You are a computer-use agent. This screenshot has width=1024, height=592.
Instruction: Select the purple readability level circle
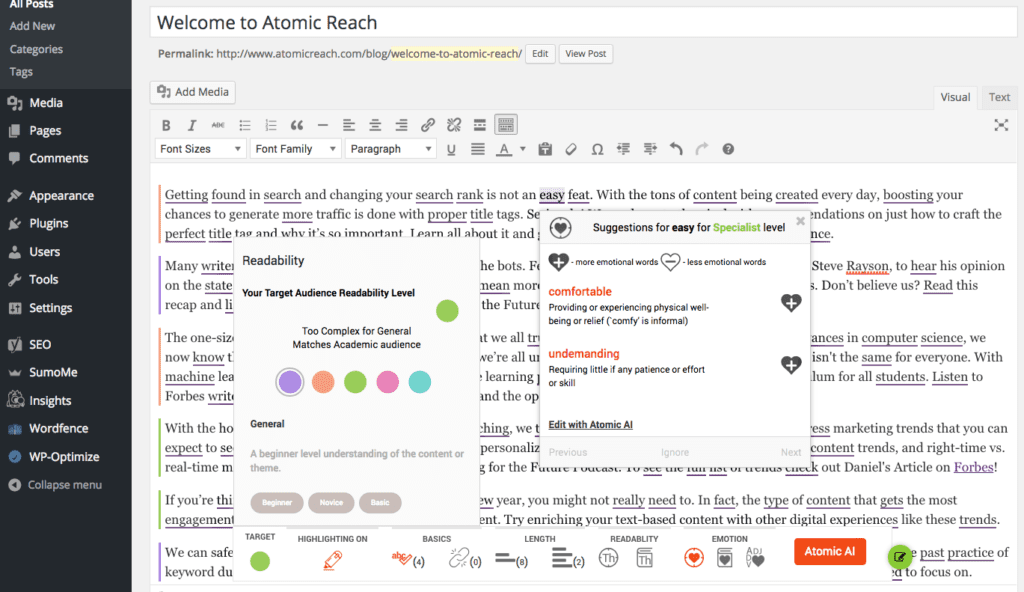click(x=290, y=381)
